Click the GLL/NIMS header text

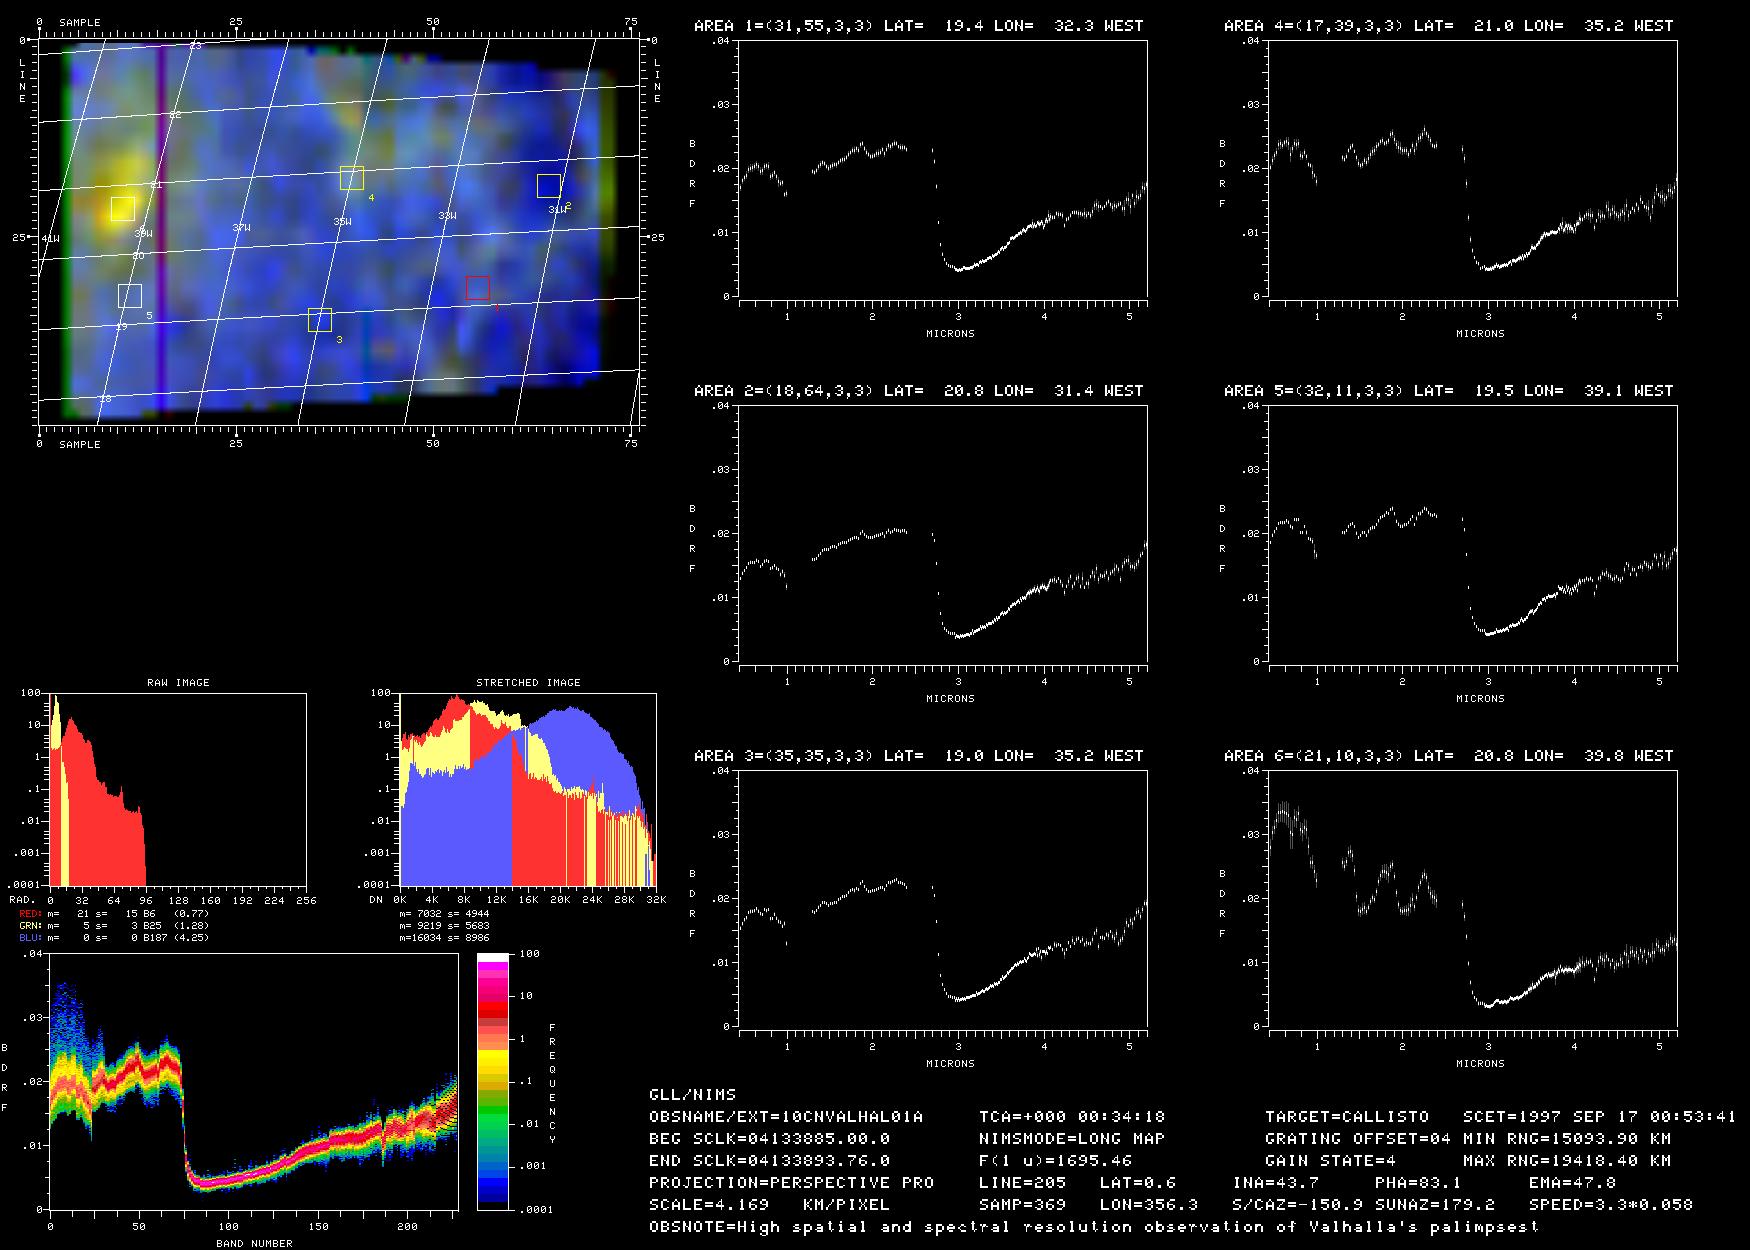click(692, 1094)
